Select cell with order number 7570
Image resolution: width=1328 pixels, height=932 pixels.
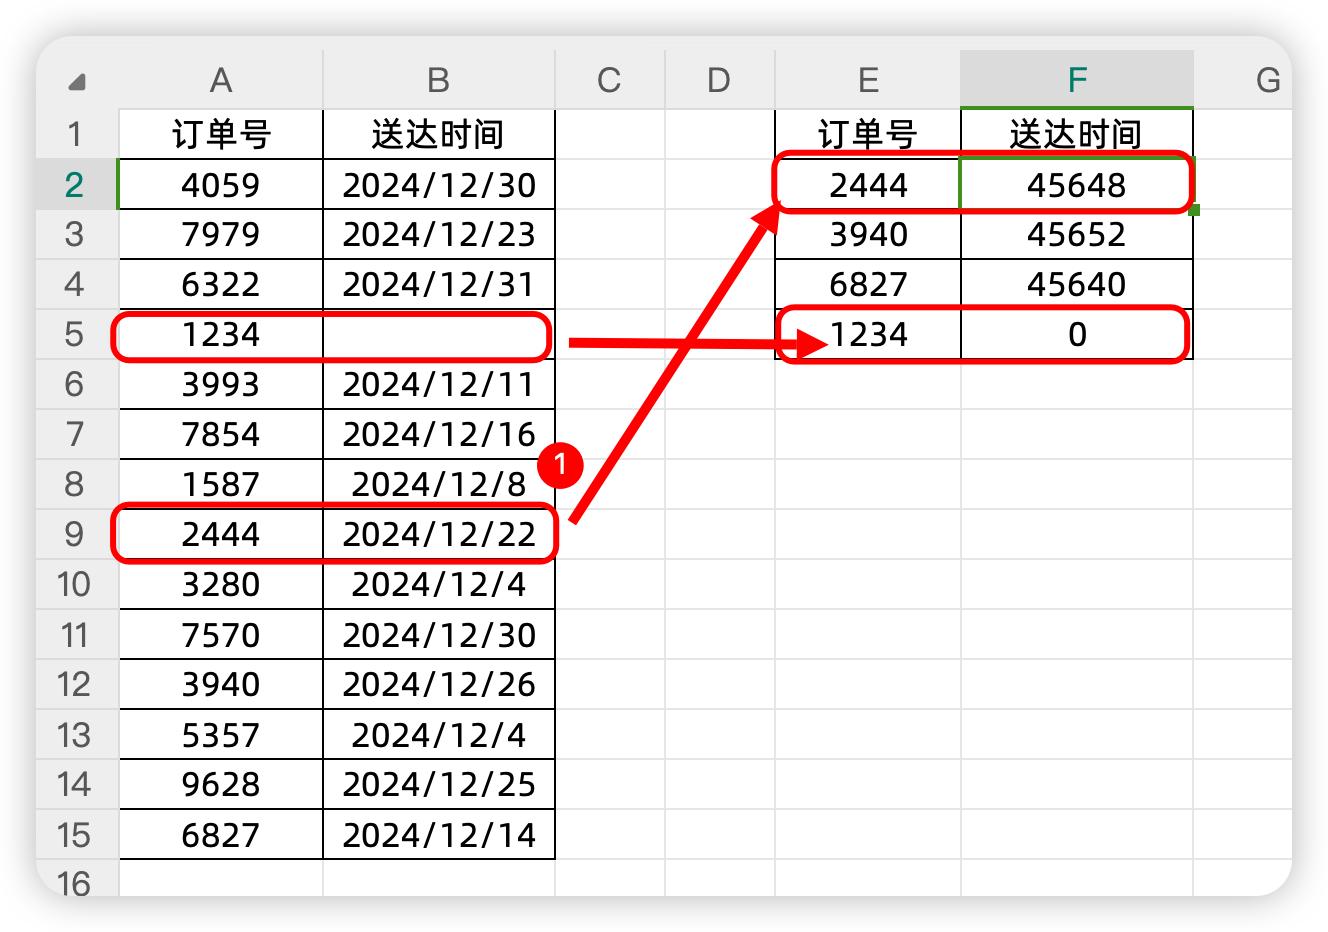click(221, 634)
